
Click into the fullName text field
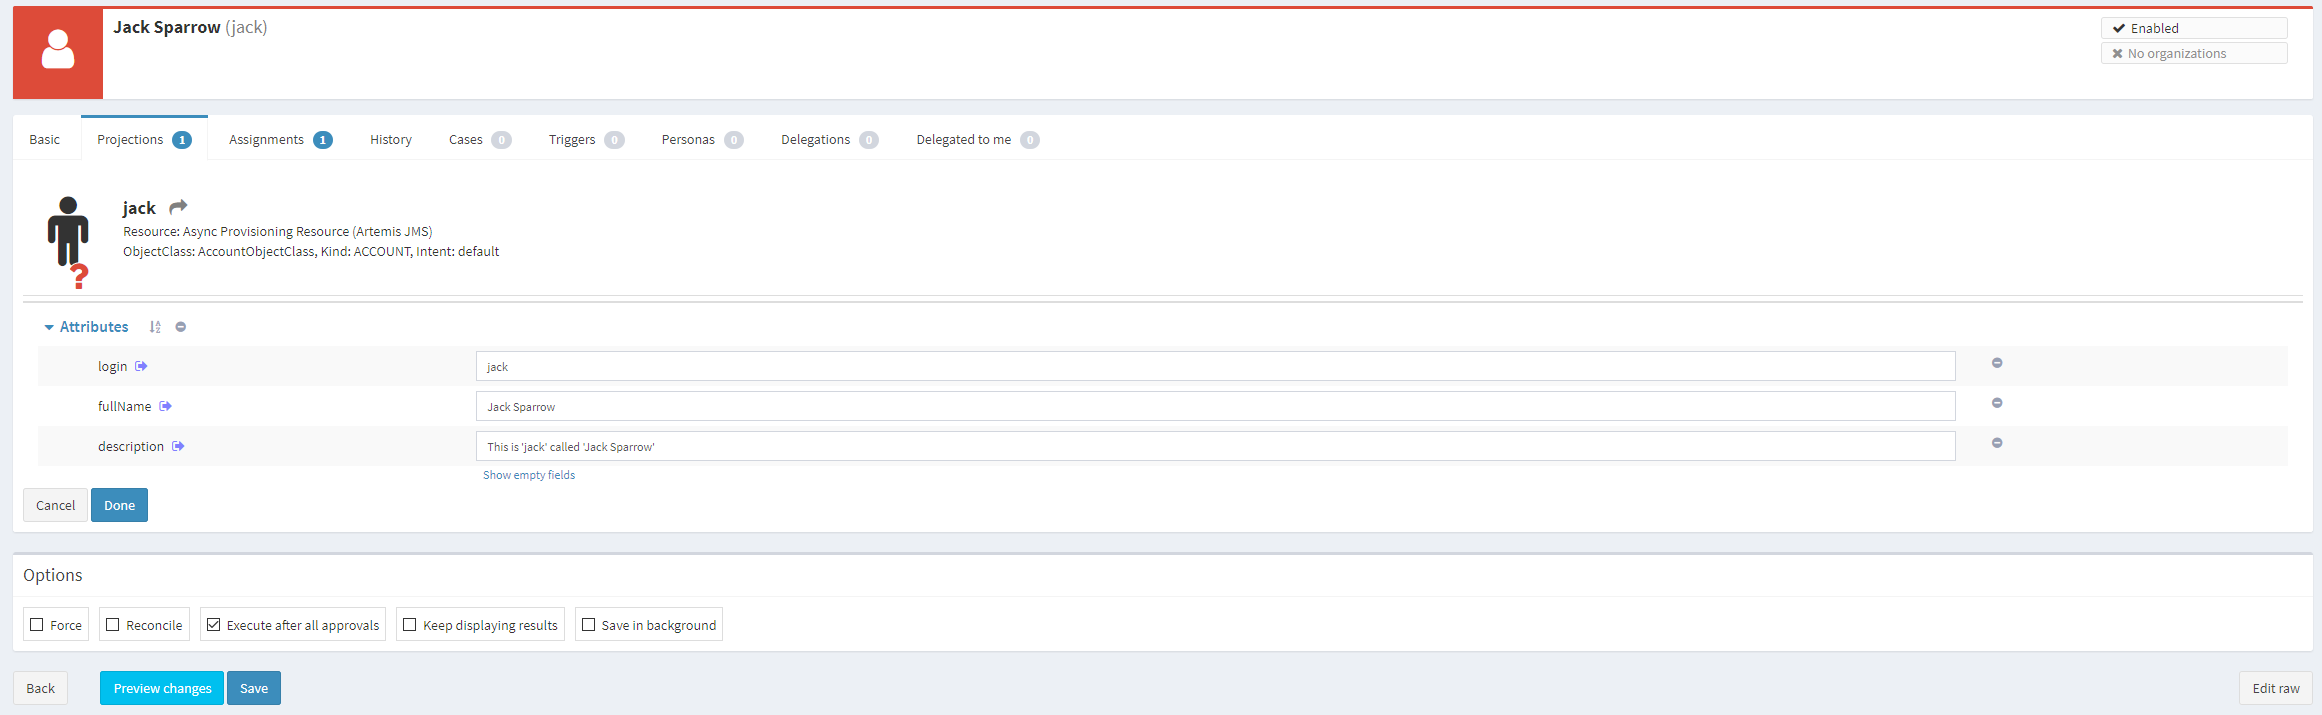pyautogui.click(x=1214, y=406)
